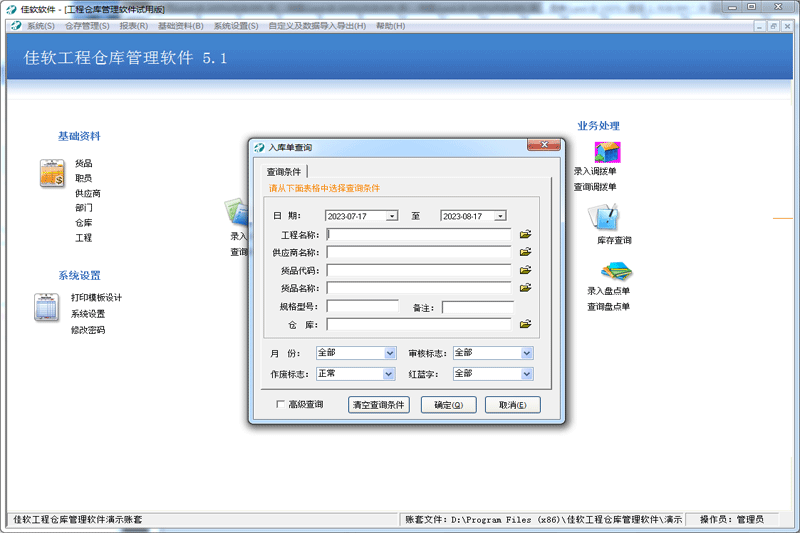The height and width of the screenshot is (533, 800).
Task: Enable the 高级查询 checkbox
Action: tap(280, 404)
